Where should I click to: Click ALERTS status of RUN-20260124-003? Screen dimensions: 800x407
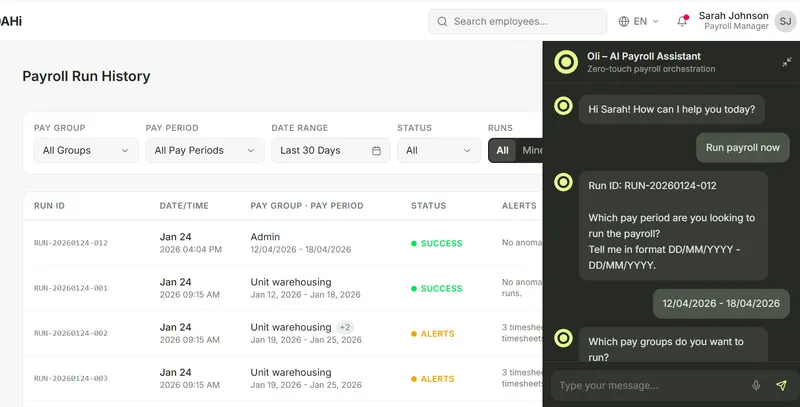[433, 379]
